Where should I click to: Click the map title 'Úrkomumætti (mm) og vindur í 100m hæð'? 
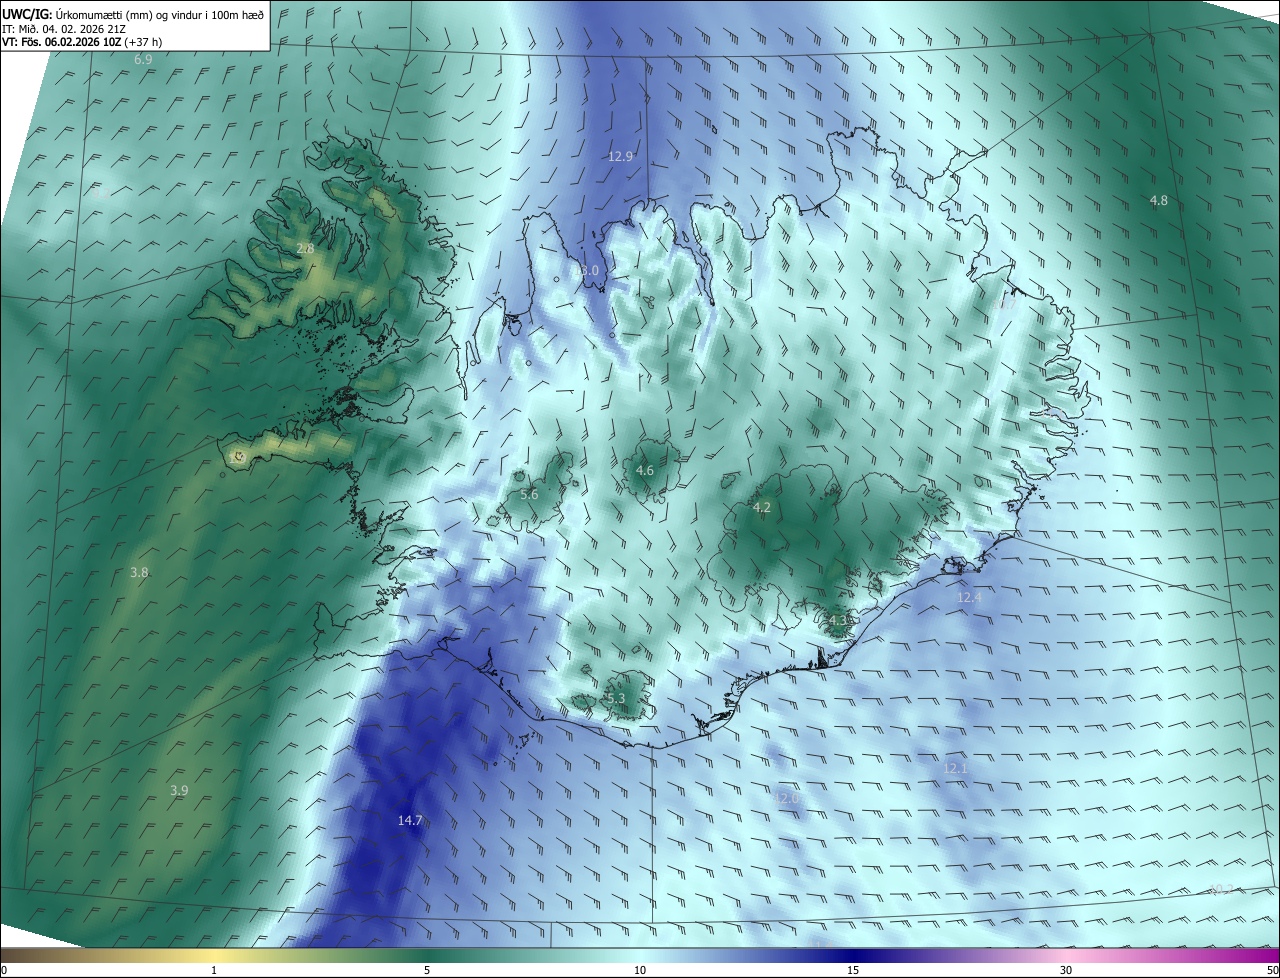(158, 14)
